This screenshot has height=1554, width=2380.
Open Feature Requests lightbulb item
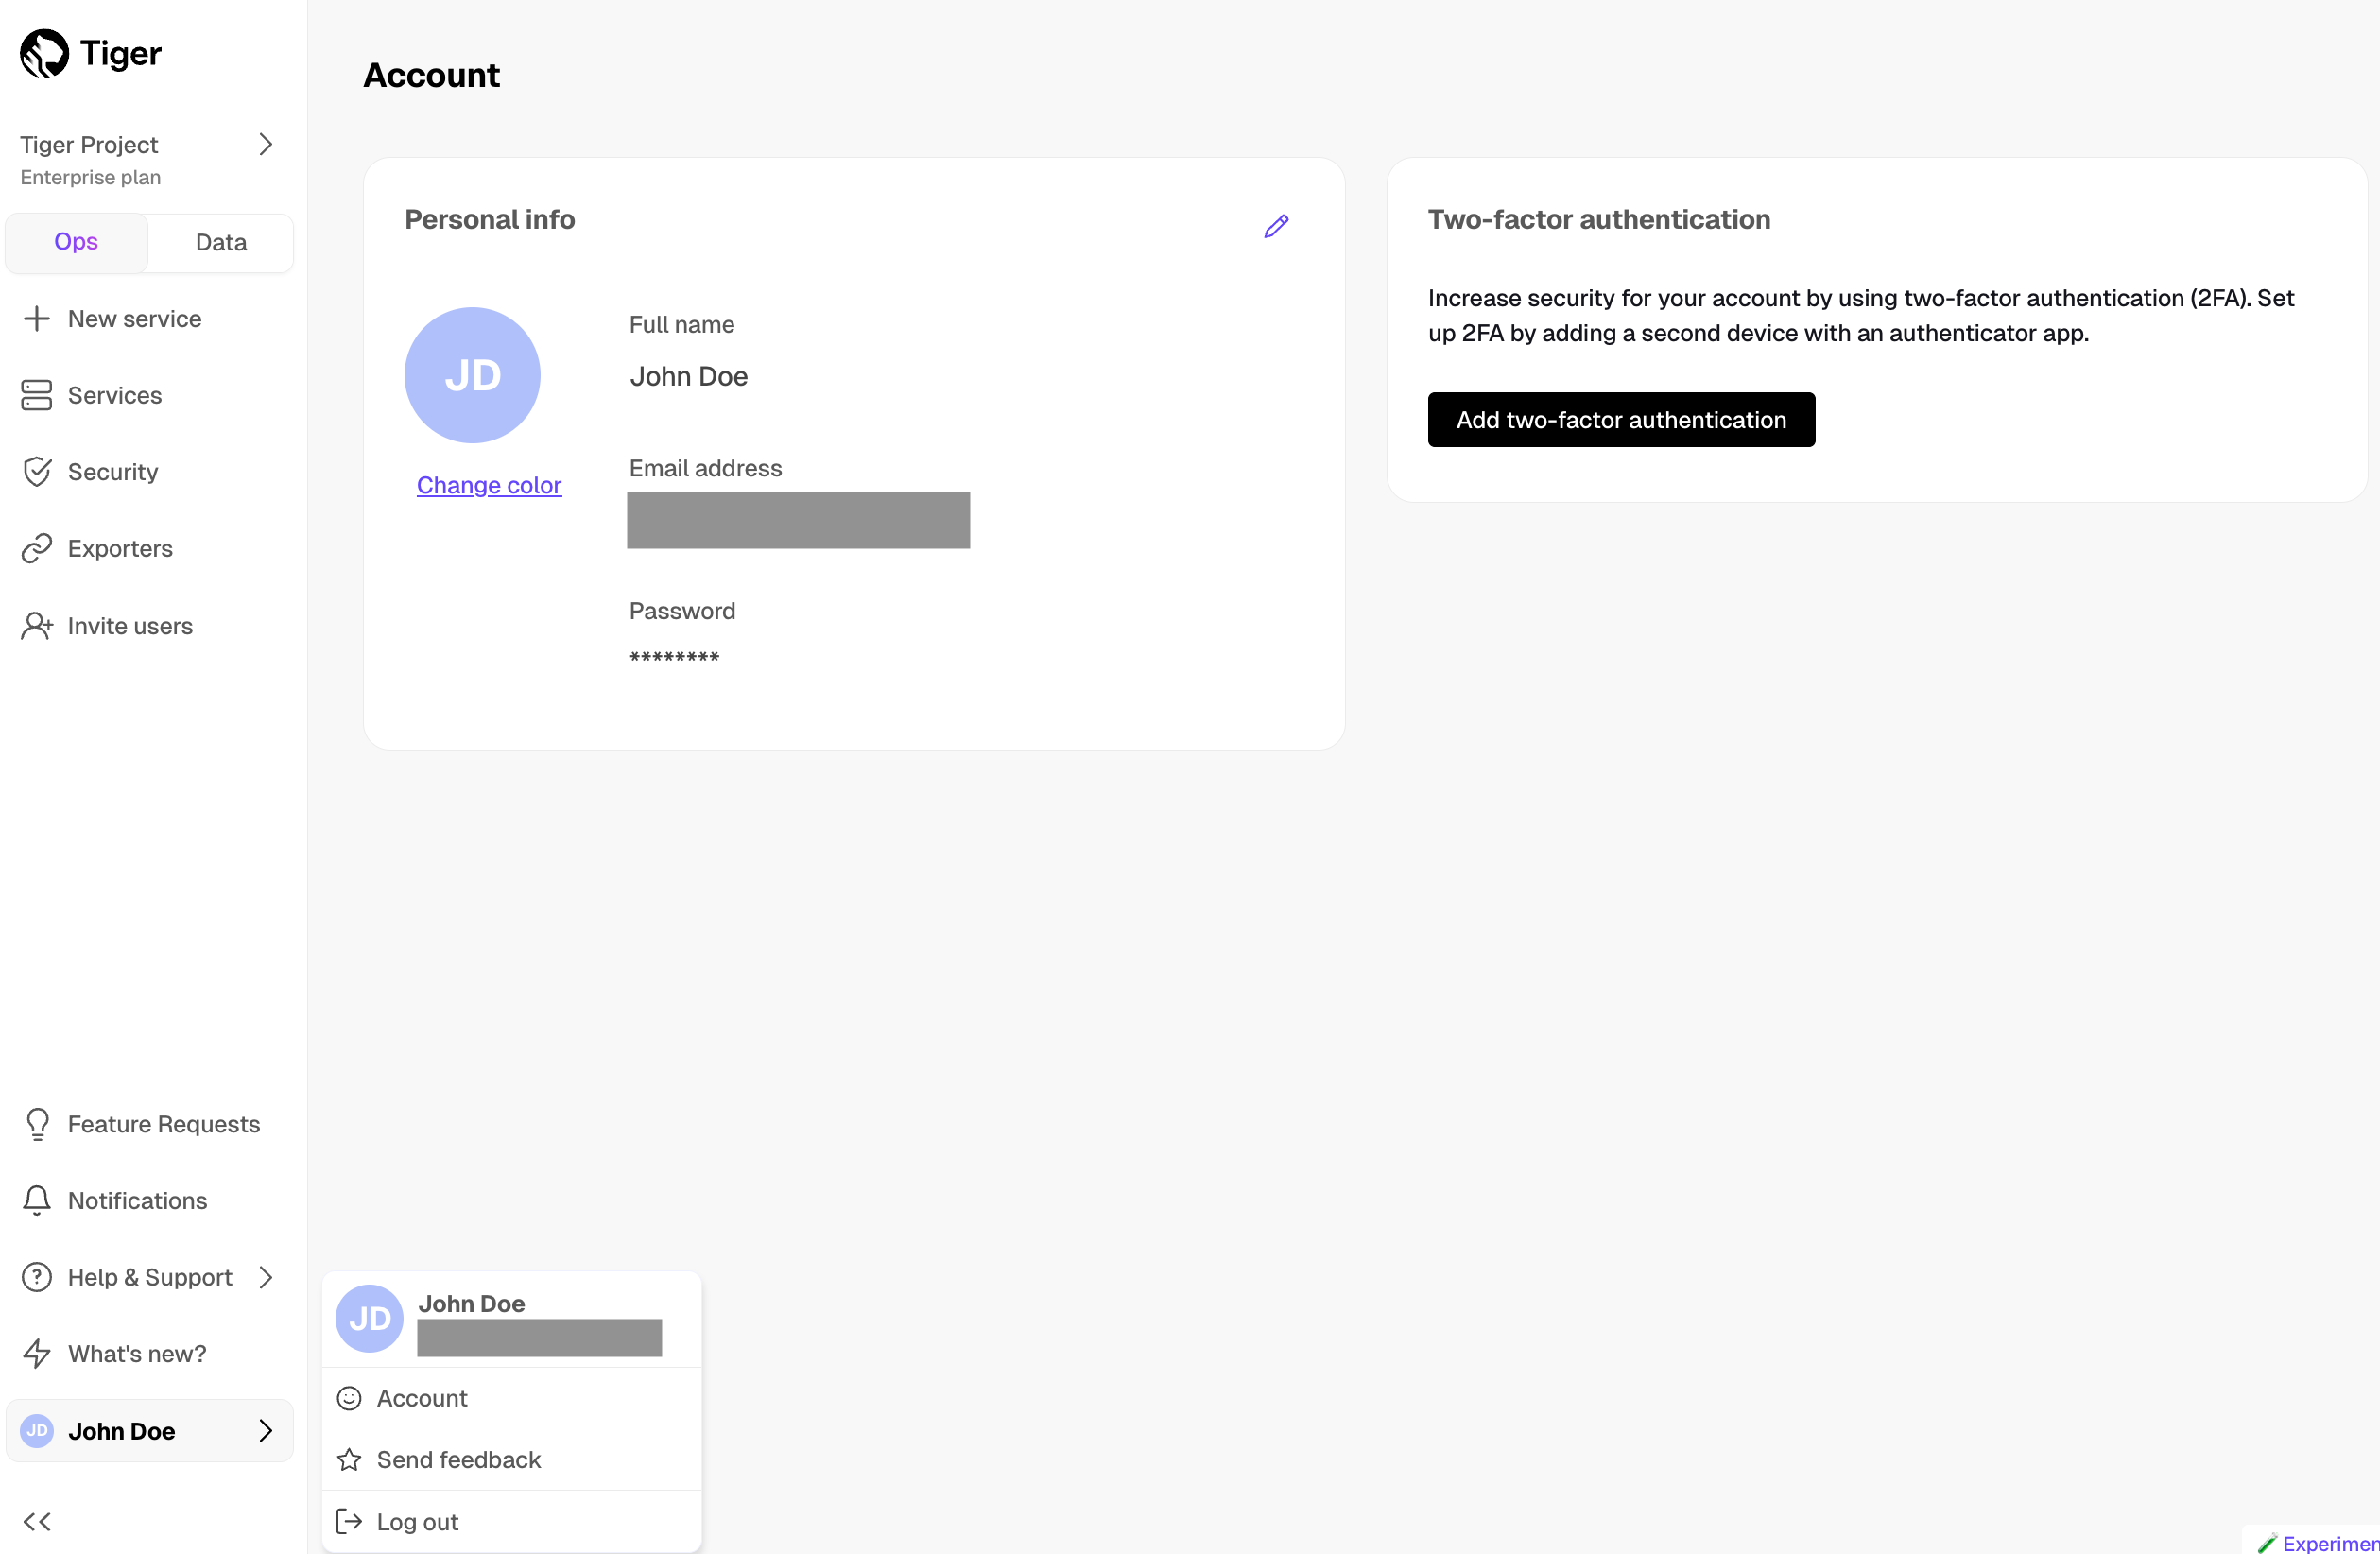[163, 1124]
